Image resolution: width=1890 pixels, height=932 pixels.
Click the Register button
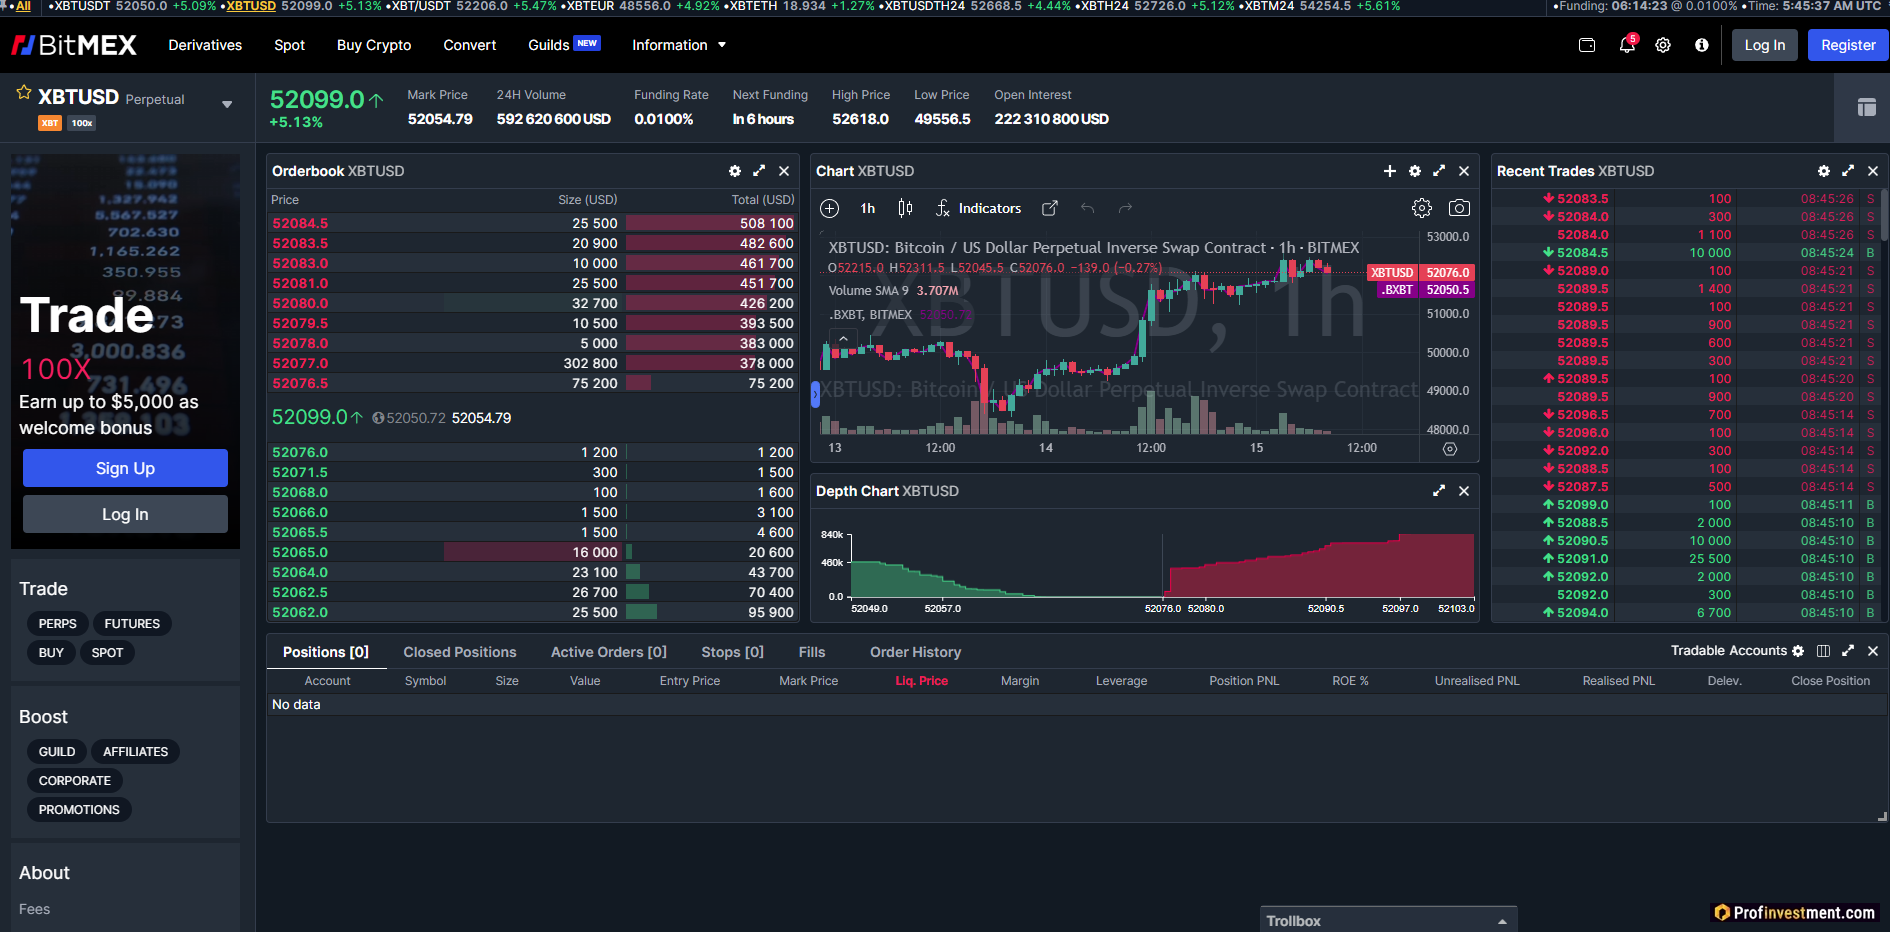[x=1848, y=45]
